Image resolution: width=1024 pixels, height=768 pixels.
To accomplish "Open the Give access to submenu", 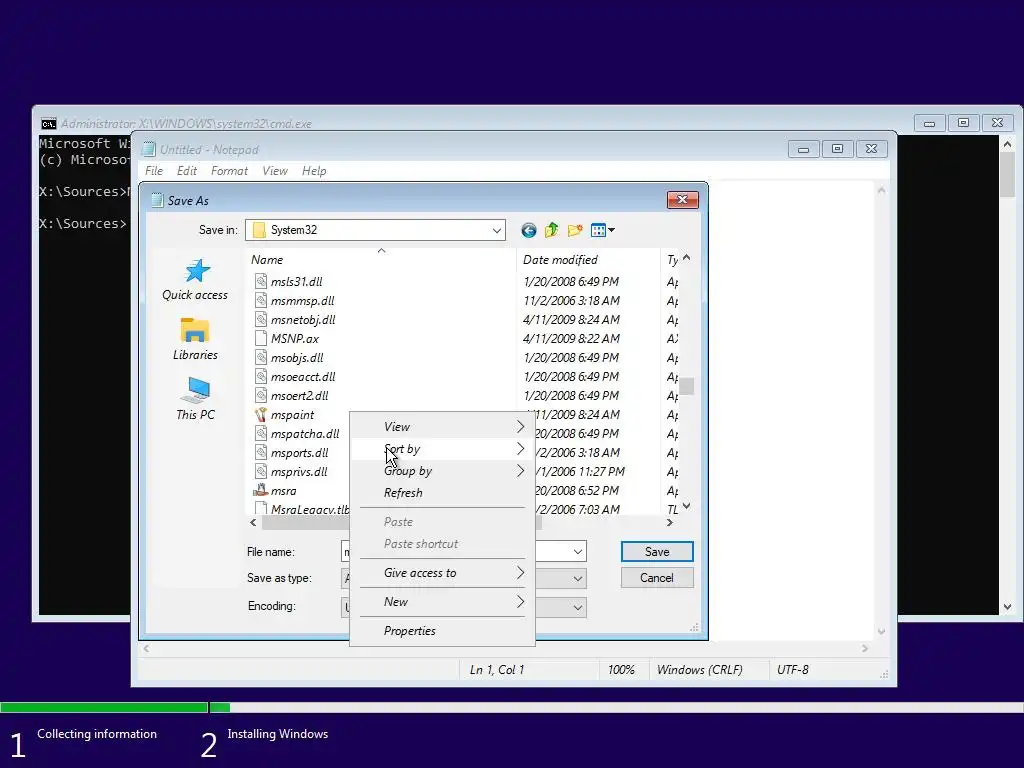I will (x=442, y=573).
